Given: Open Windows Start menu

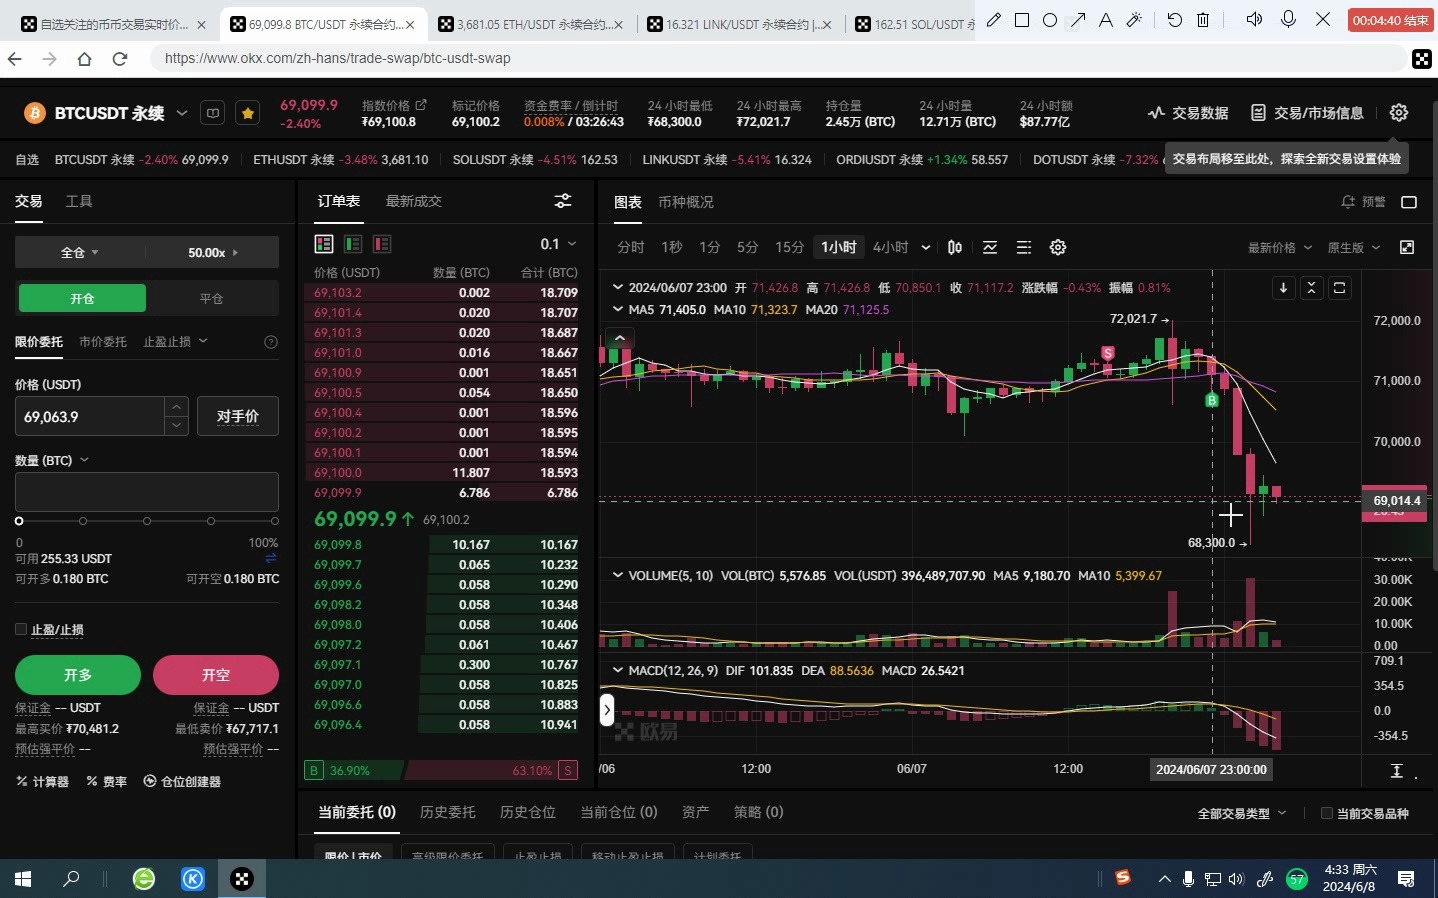Looking at the screenshot, I should click(x=23, y=879).
